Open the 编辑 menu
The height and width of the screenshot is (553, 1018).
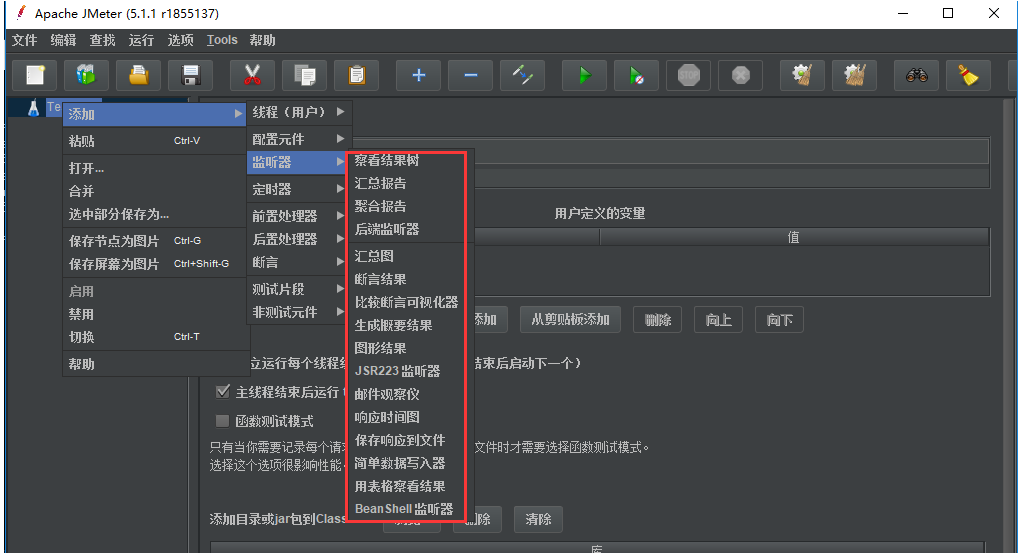click(64, 40)
